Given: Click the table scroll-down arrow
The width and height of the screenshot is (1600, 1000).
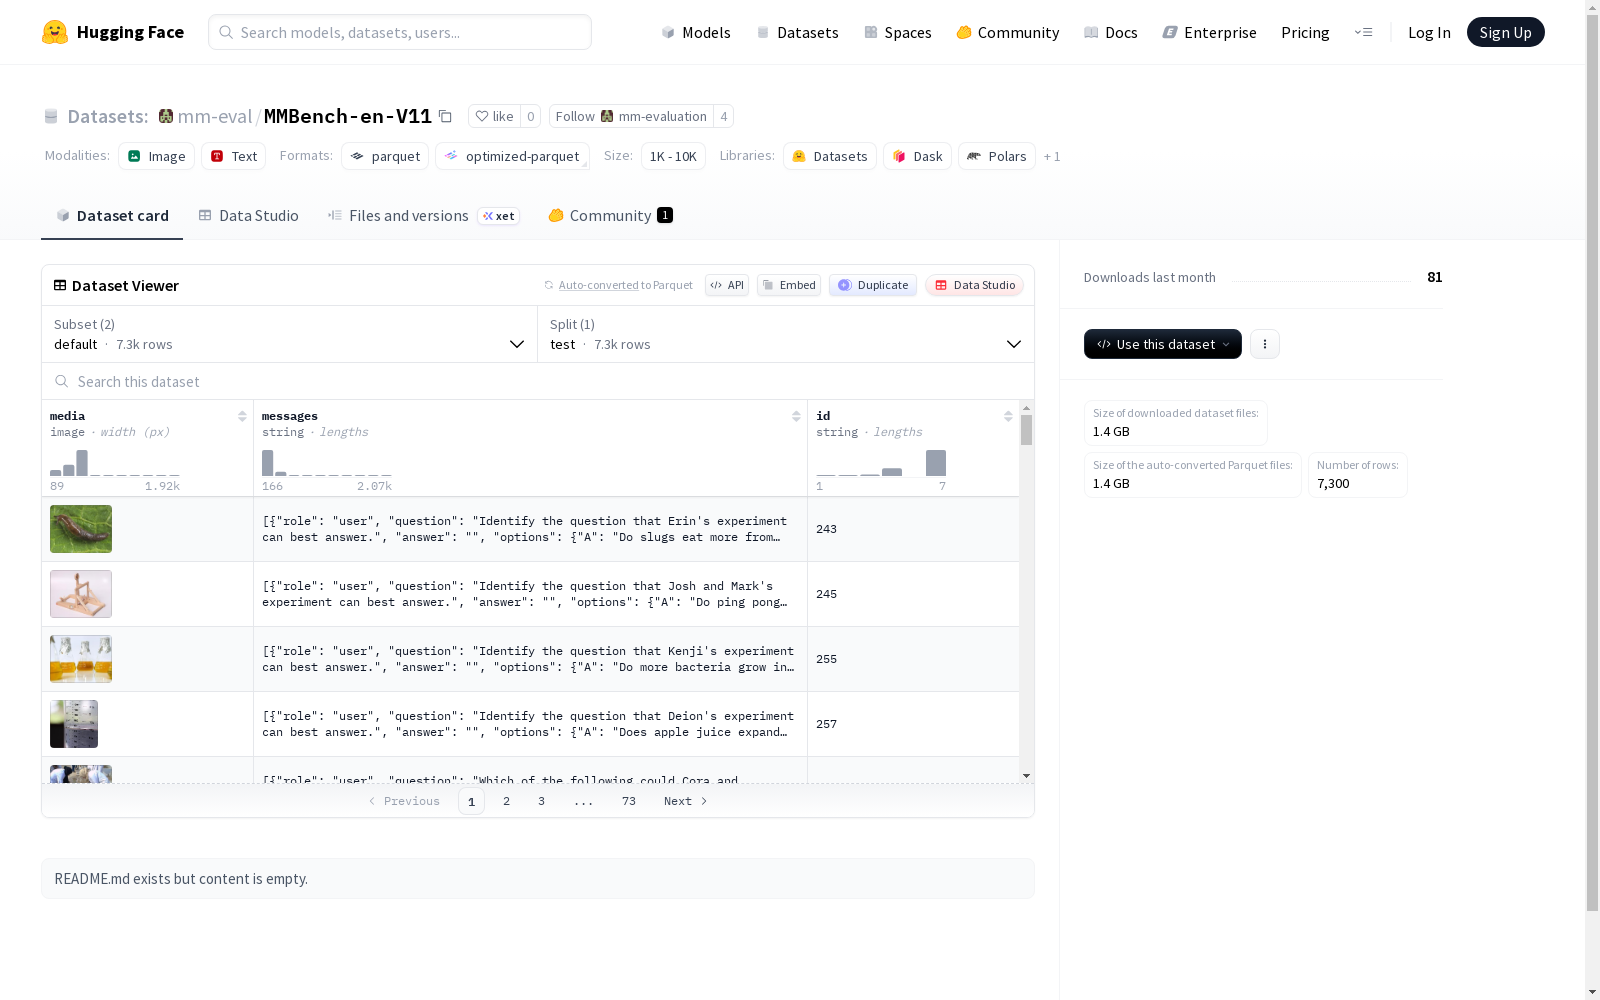Looking at the screenshot, I should (x=1026, y=776).
